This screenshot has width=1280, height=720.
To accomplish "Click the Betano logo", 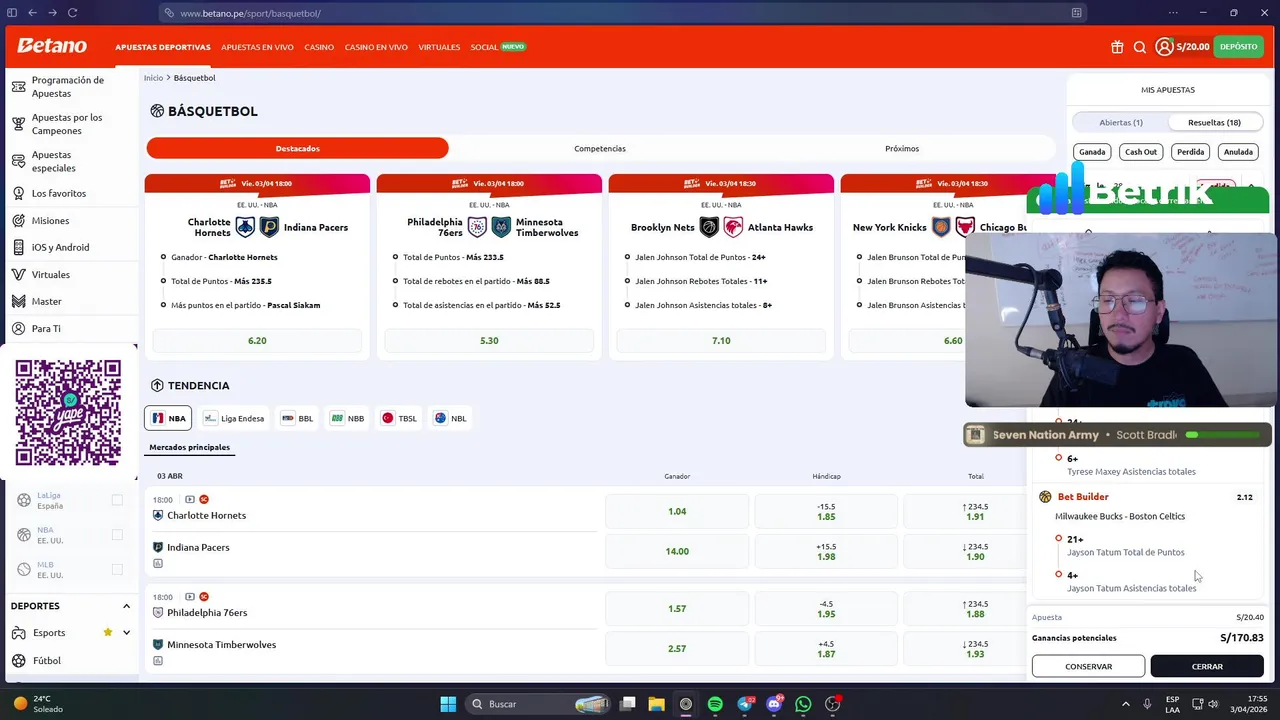I will [52, 46].
